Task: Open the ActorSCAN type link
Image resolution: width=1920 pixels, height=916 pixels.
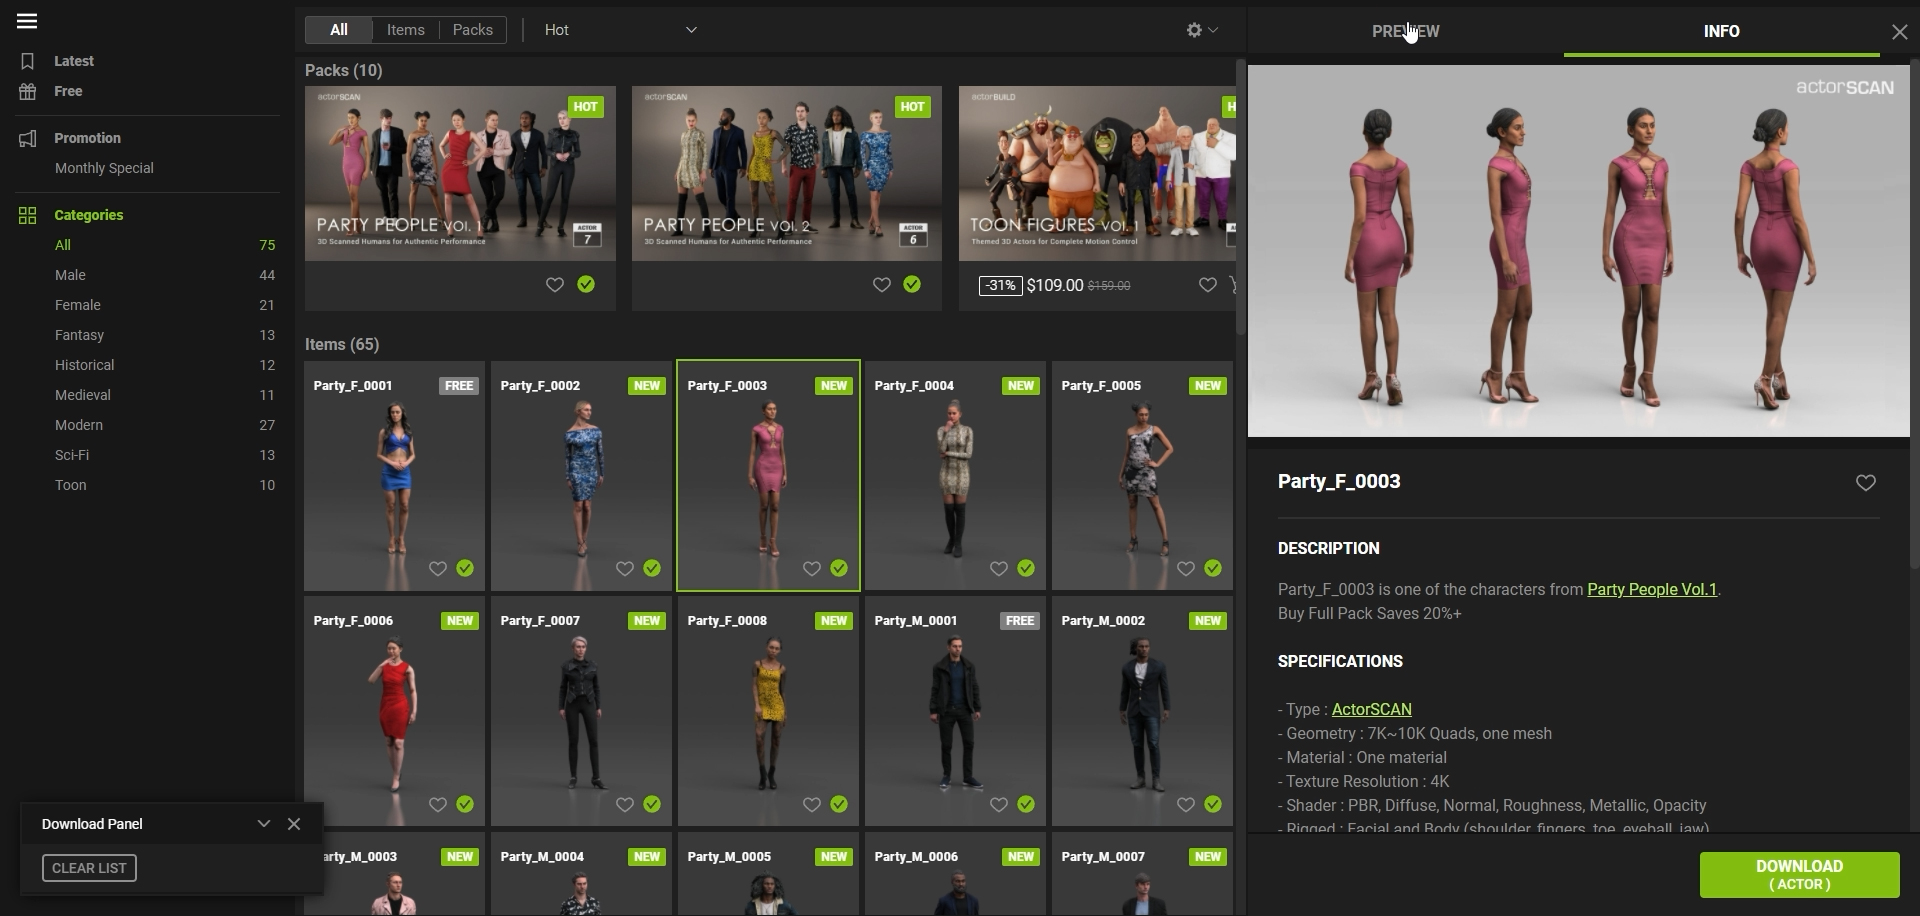Action: point(1372,710)
